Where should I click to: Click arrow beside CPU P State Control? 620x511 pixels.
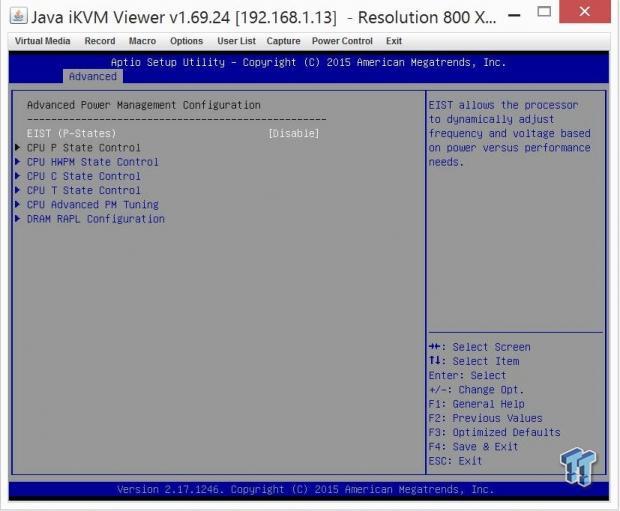pyautogui.click(x=17, y=147)
